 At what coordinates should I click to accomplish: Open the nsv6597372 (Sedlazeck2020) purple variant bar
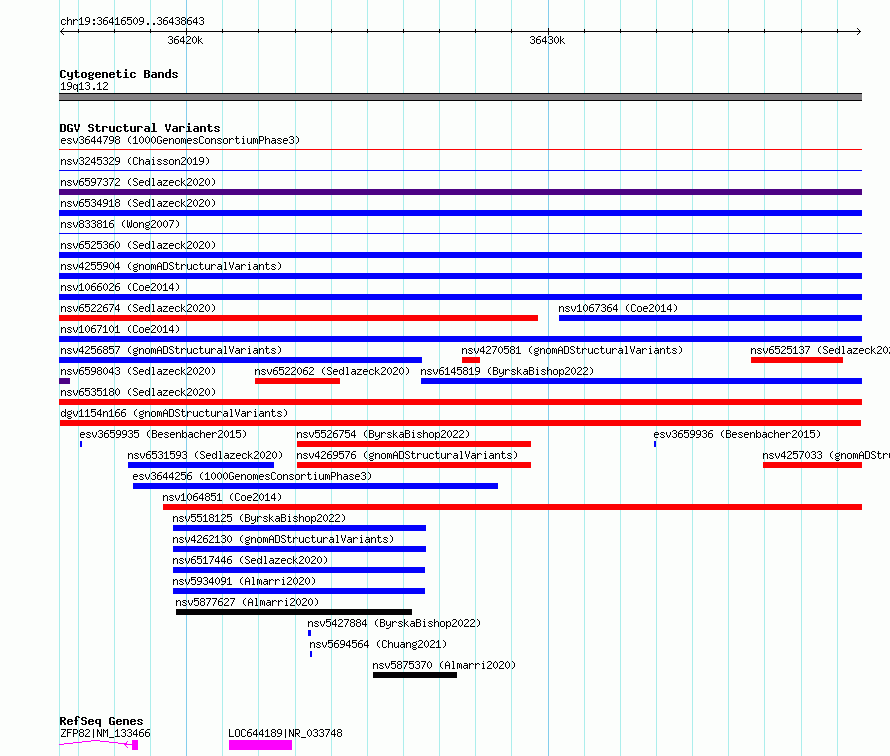click(460, 192)
